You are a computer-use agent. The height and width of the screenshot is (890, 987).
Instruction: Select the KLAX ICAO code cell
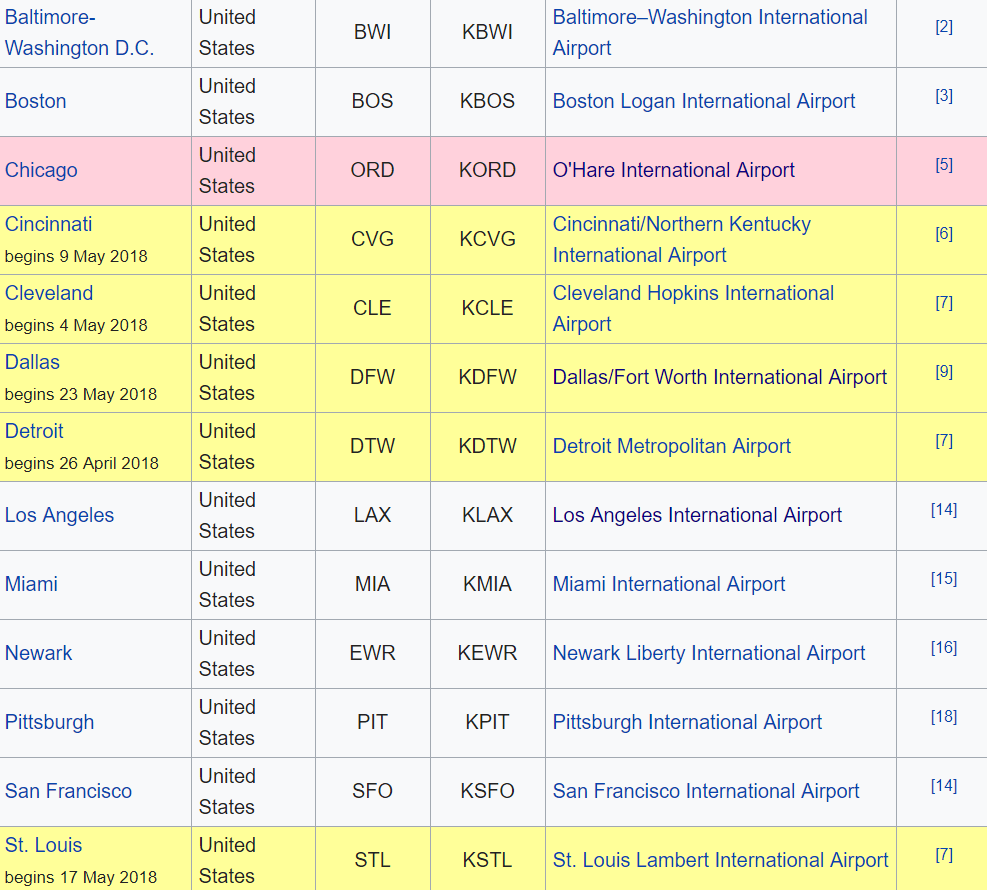pyautogui.click(x=488, y=515)
